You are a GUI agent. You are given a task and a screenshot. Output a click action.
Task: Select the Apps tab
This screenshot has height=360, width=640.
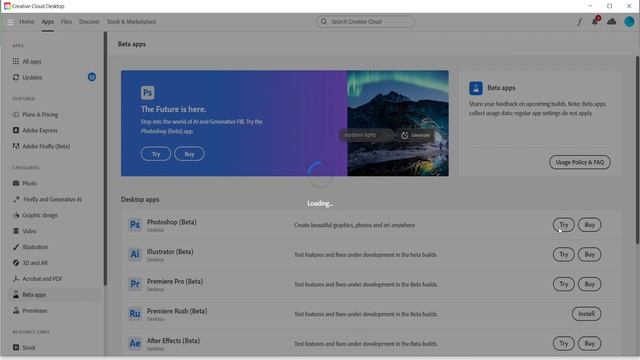(48, 22)
